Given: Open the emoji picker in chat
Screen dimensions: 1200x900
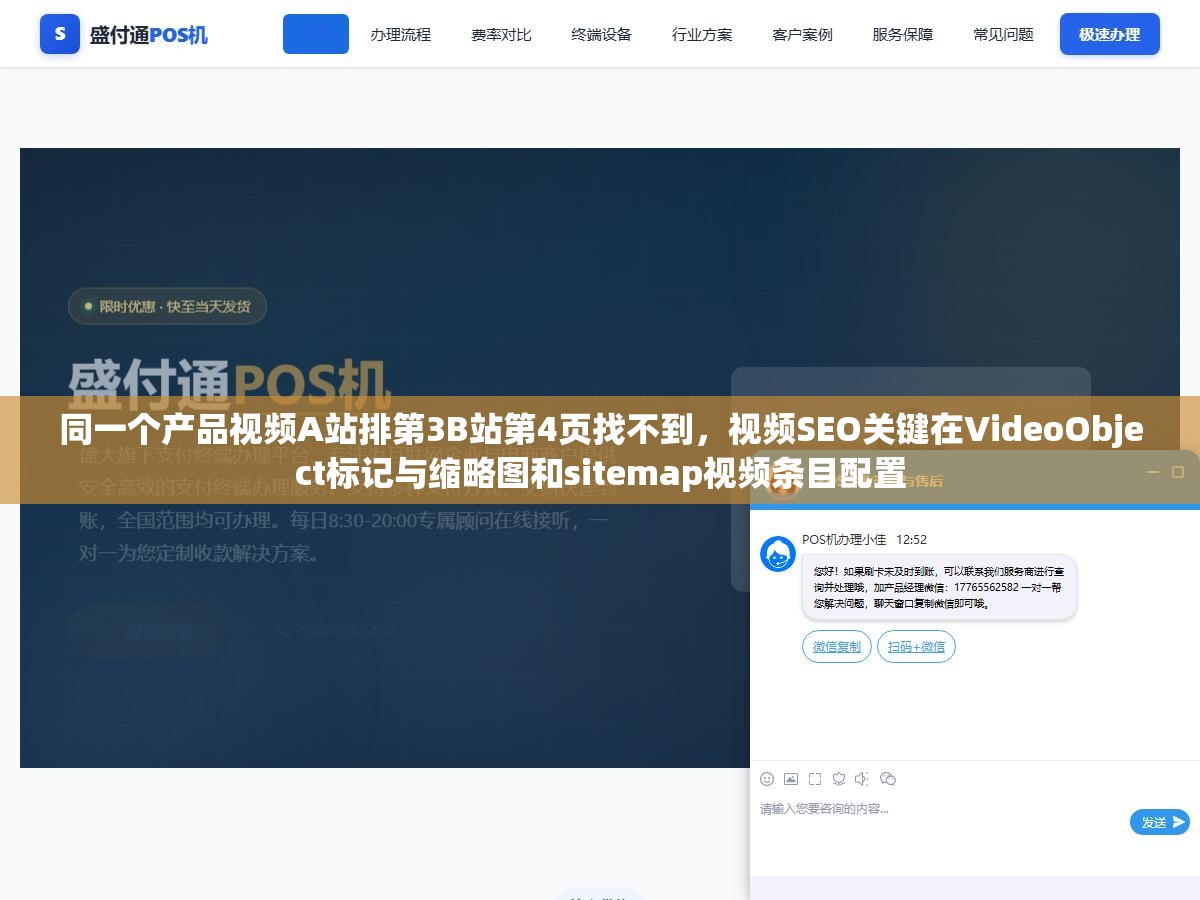Looking at the screenshot, I should (767, 779).
